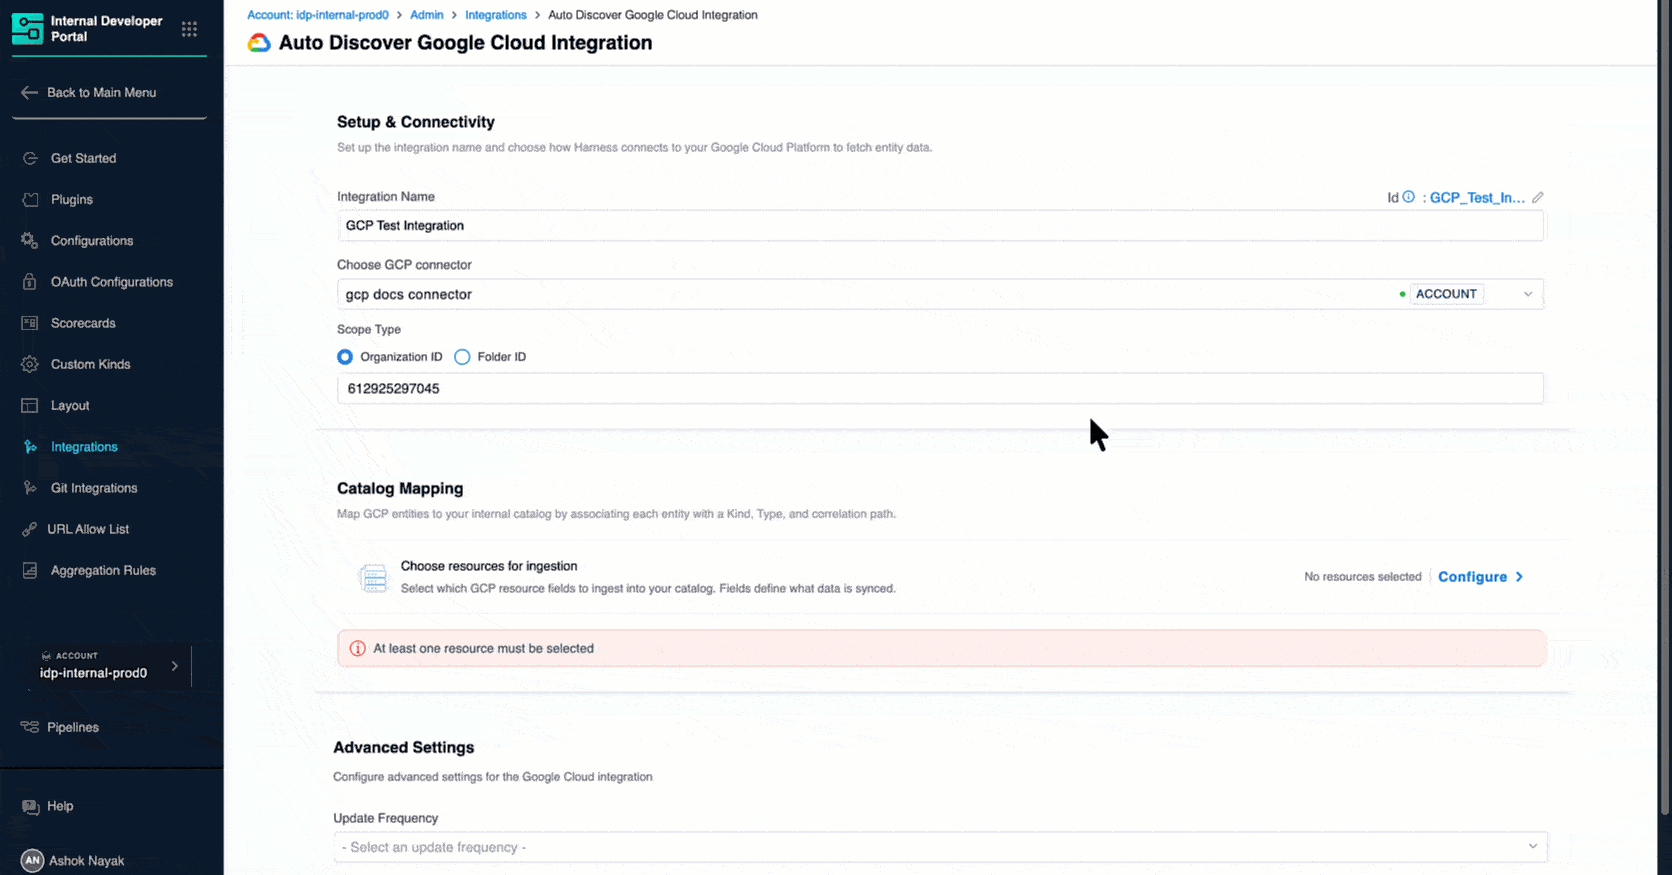Click the URL Allow List link icon

30,529
